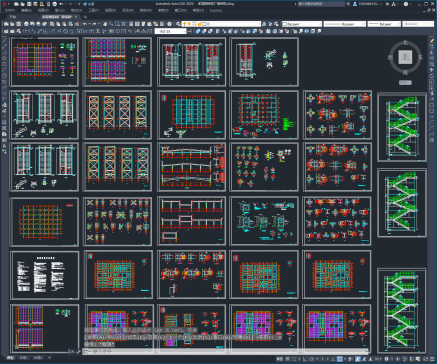Add a new layout with the '+' button
Screen dimensions: 437x364
coord(49,358)
